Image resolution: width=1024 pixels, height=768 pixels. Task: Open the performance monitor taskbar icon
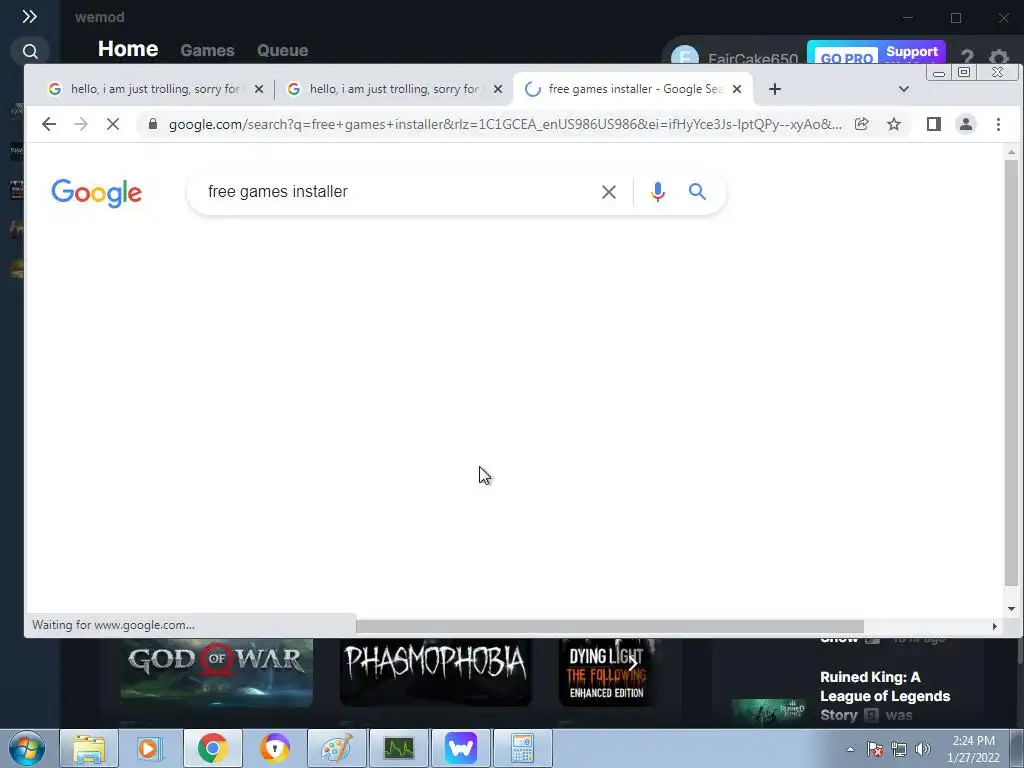coord(399,748)
